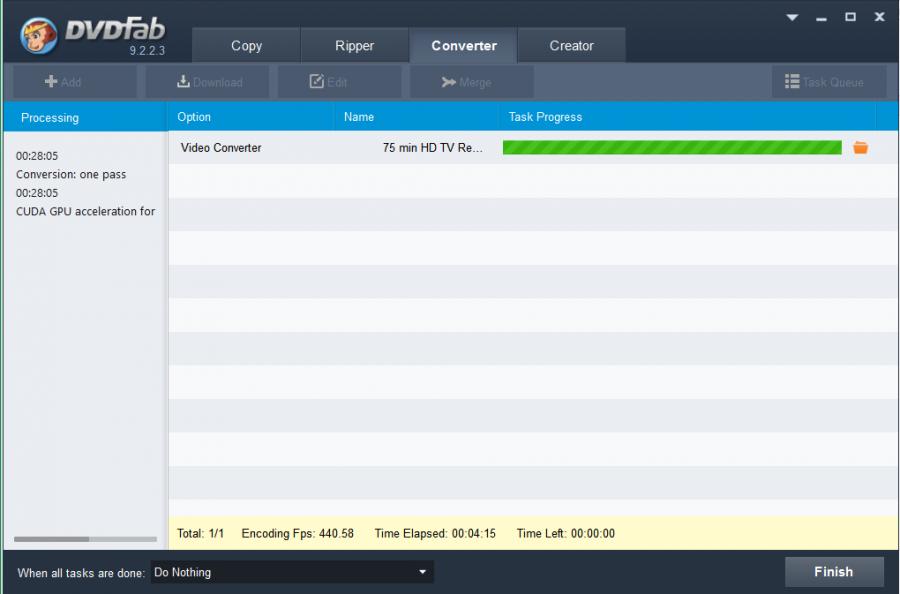
Task: Click the Task Progress column header
Action: [687, 117]
